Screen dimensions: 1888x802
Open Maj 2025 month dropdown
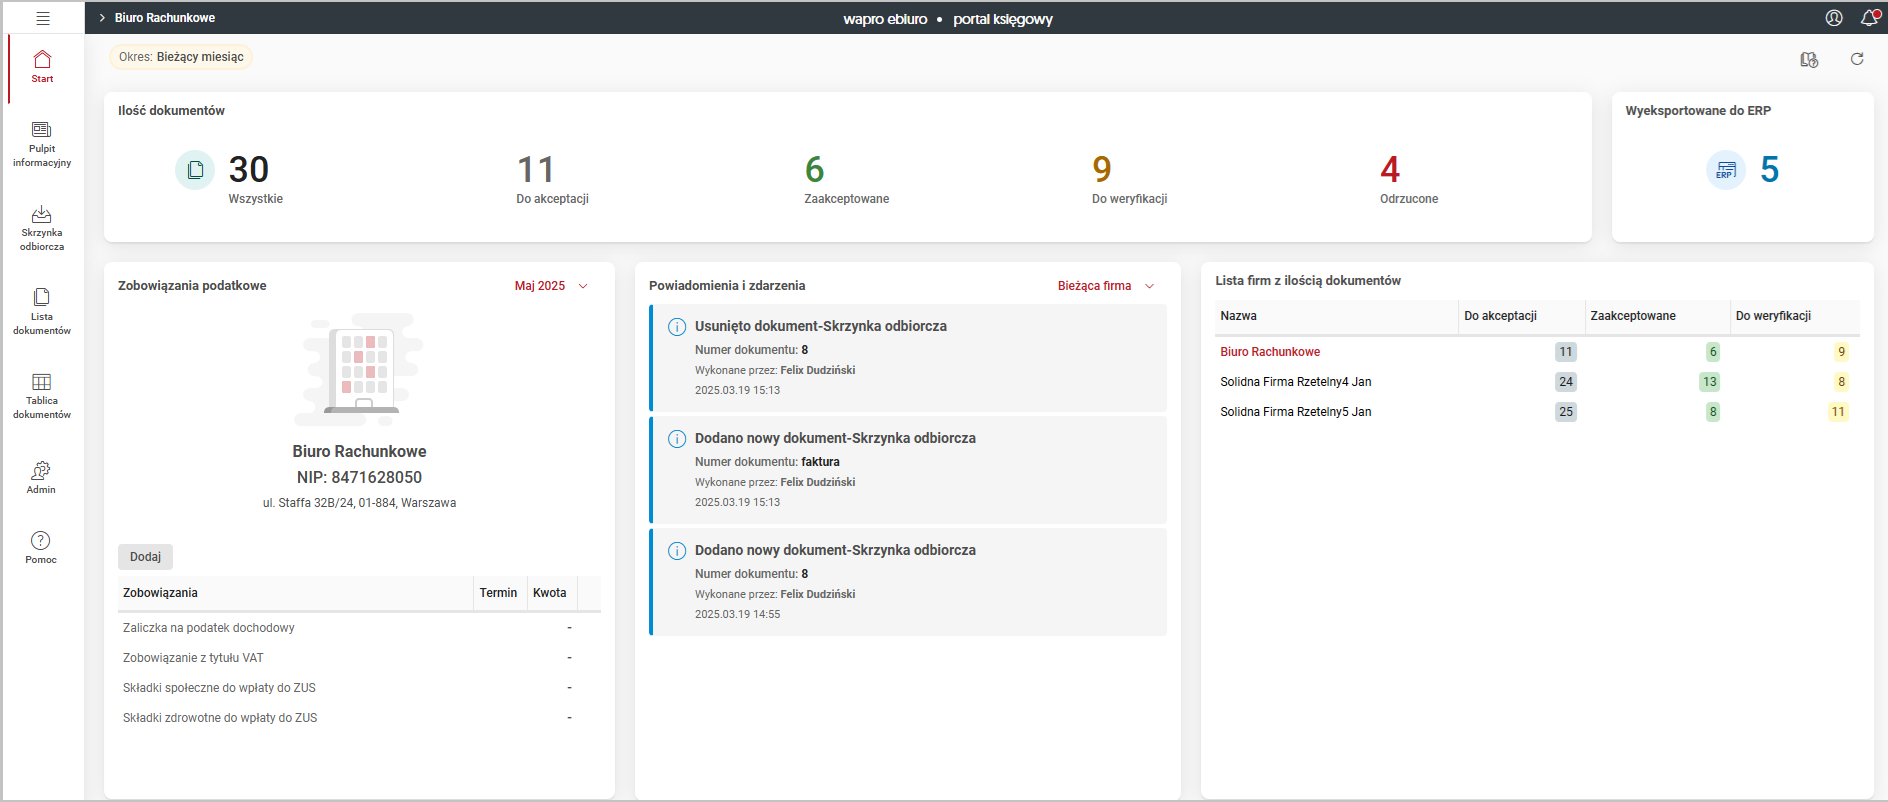551,286
